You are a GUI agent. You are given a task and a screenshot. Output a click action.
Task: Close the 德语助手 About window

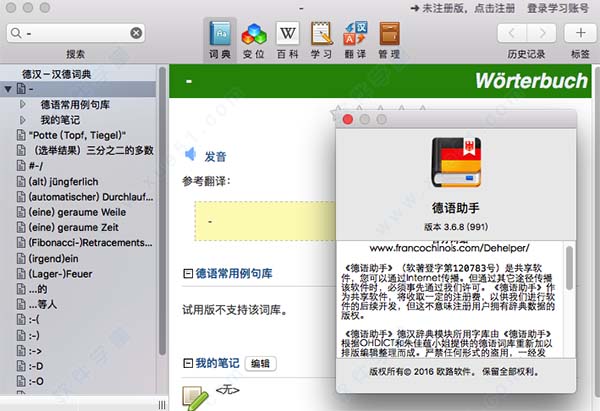click(x=348, y=119)
